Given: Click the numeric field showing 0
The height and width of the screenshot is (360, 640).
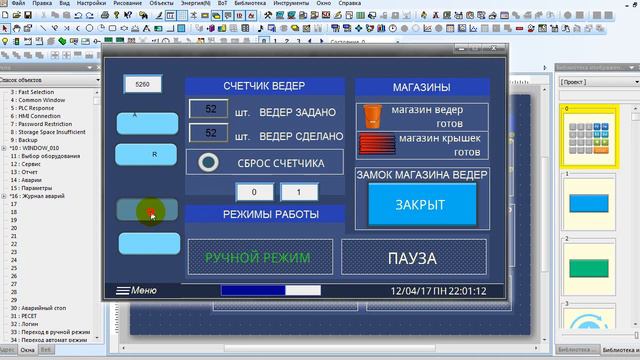Looking at the screenshot, I should (x=254, y=192).
